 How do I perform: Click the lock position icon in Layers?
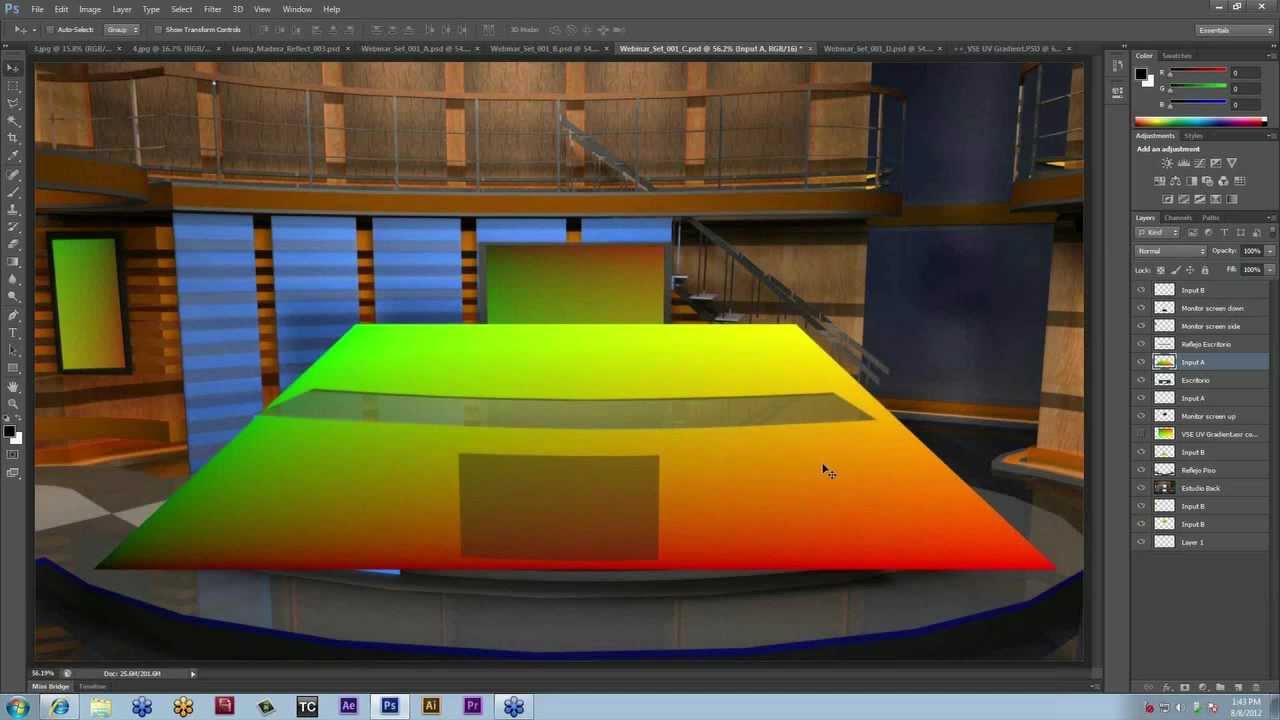(x=1190, y=270)
